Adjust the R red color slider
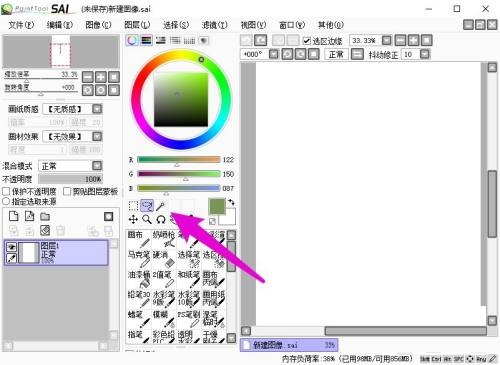 [x=178, y=160]
